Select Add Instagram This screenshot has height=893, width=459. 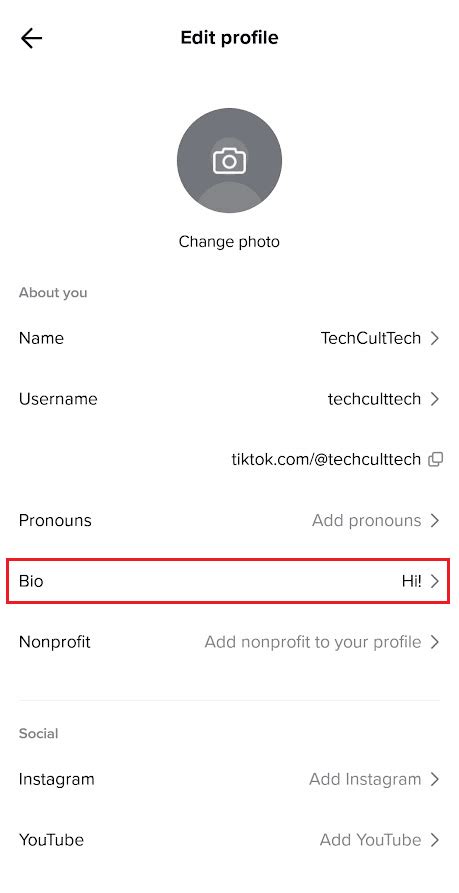coord(365,779)
